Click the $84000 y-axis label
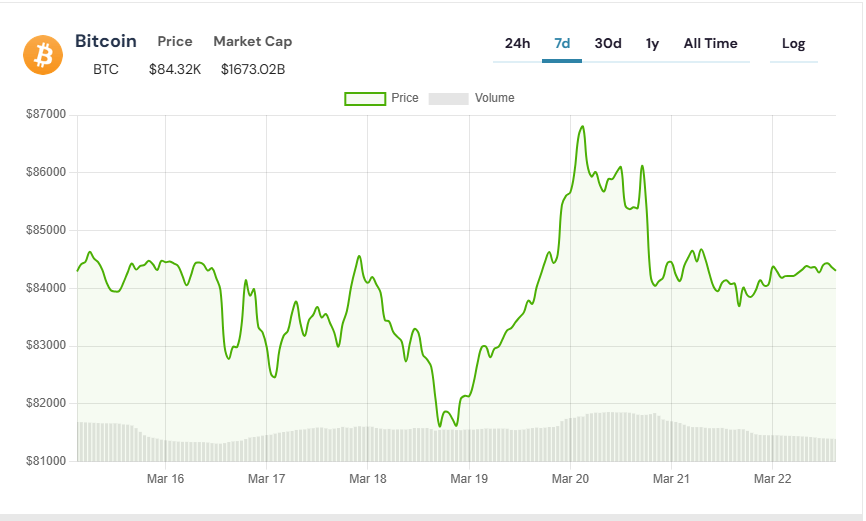Viewport: 866px width, 521px height. 46,288
